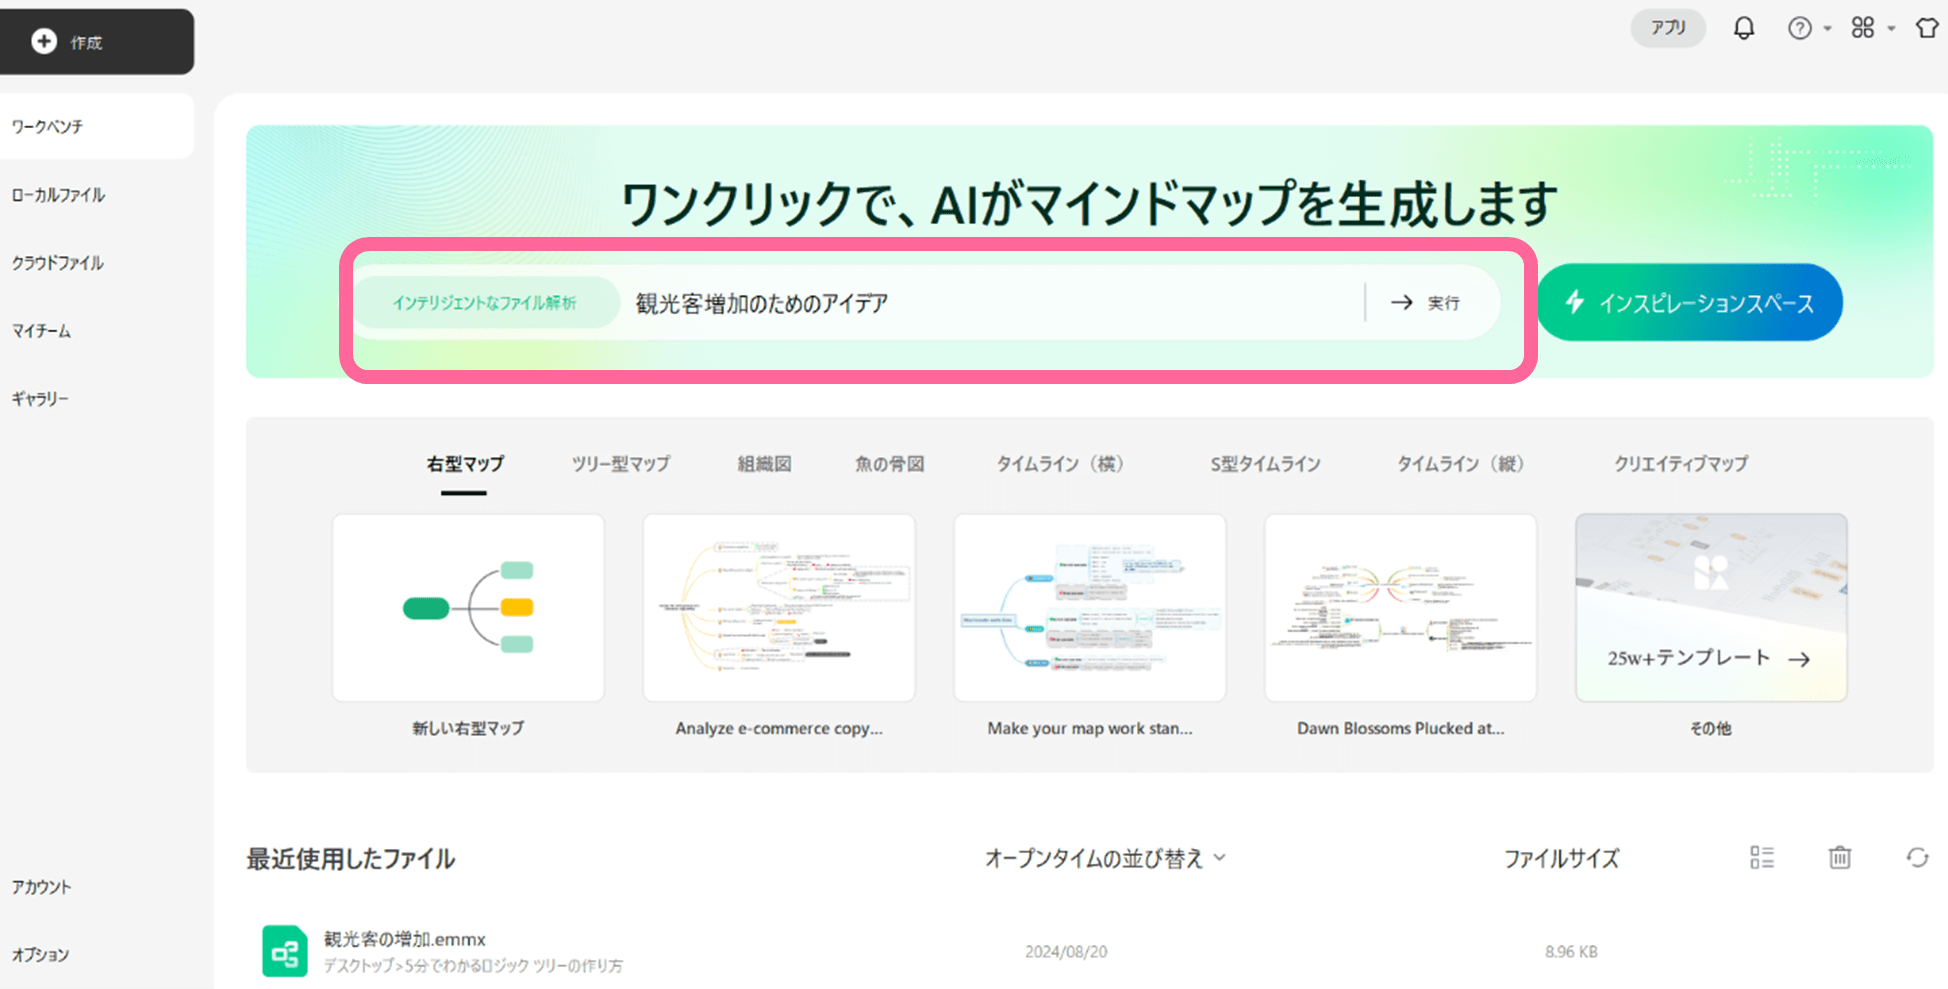This screenshot has width=1948, height=989.
Task: Click the 実行 arrow icon
Action: coord(1402,302)
